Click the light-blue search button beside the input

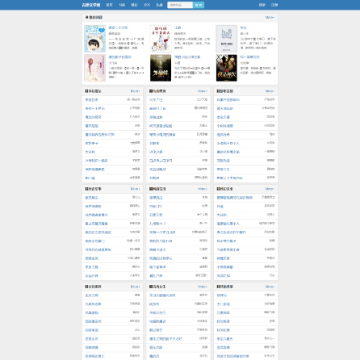(199, 5)
